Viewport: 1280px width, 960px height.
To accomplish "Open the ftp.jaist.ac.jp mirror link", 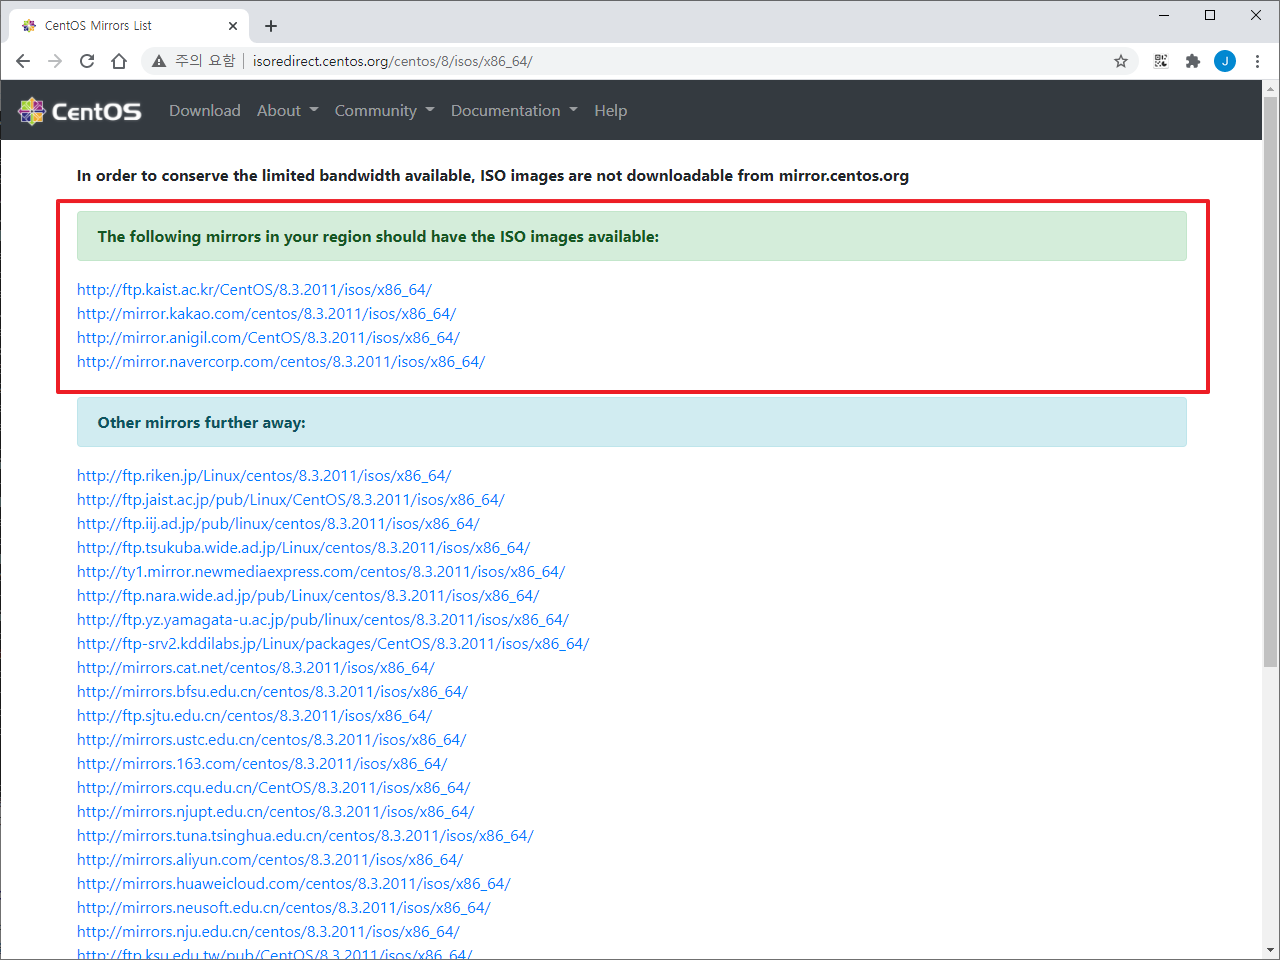I will click(x=291, y=500).
